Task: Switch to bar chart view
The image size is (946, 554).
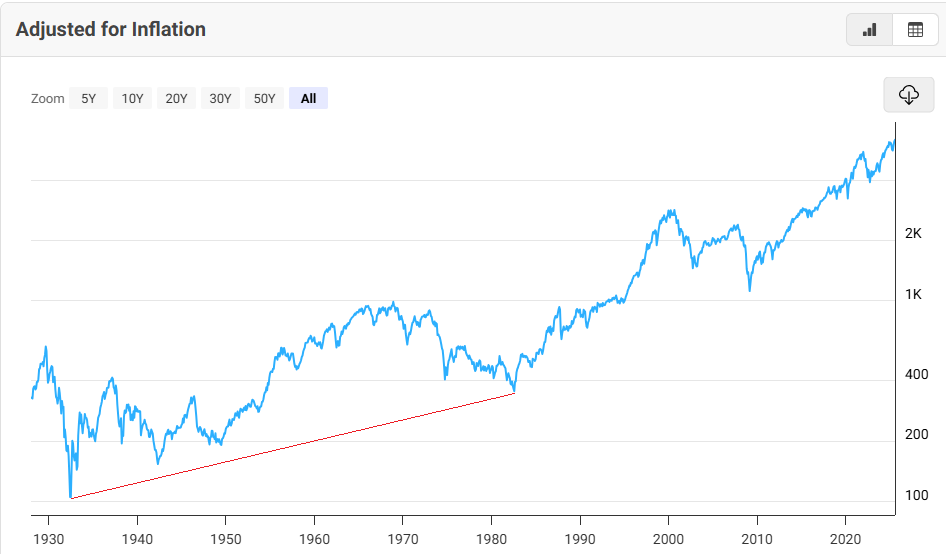Action: coord(869,30)
